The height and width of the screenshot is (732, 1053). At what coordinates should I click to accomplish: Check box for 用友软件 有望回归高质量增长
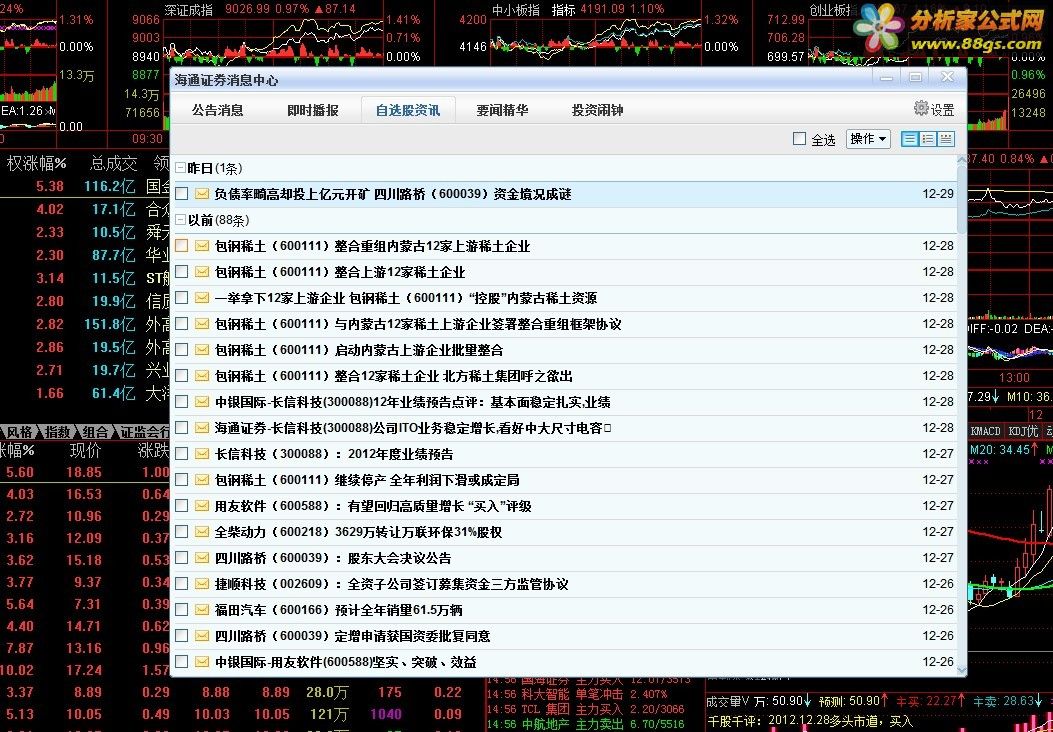181,506
